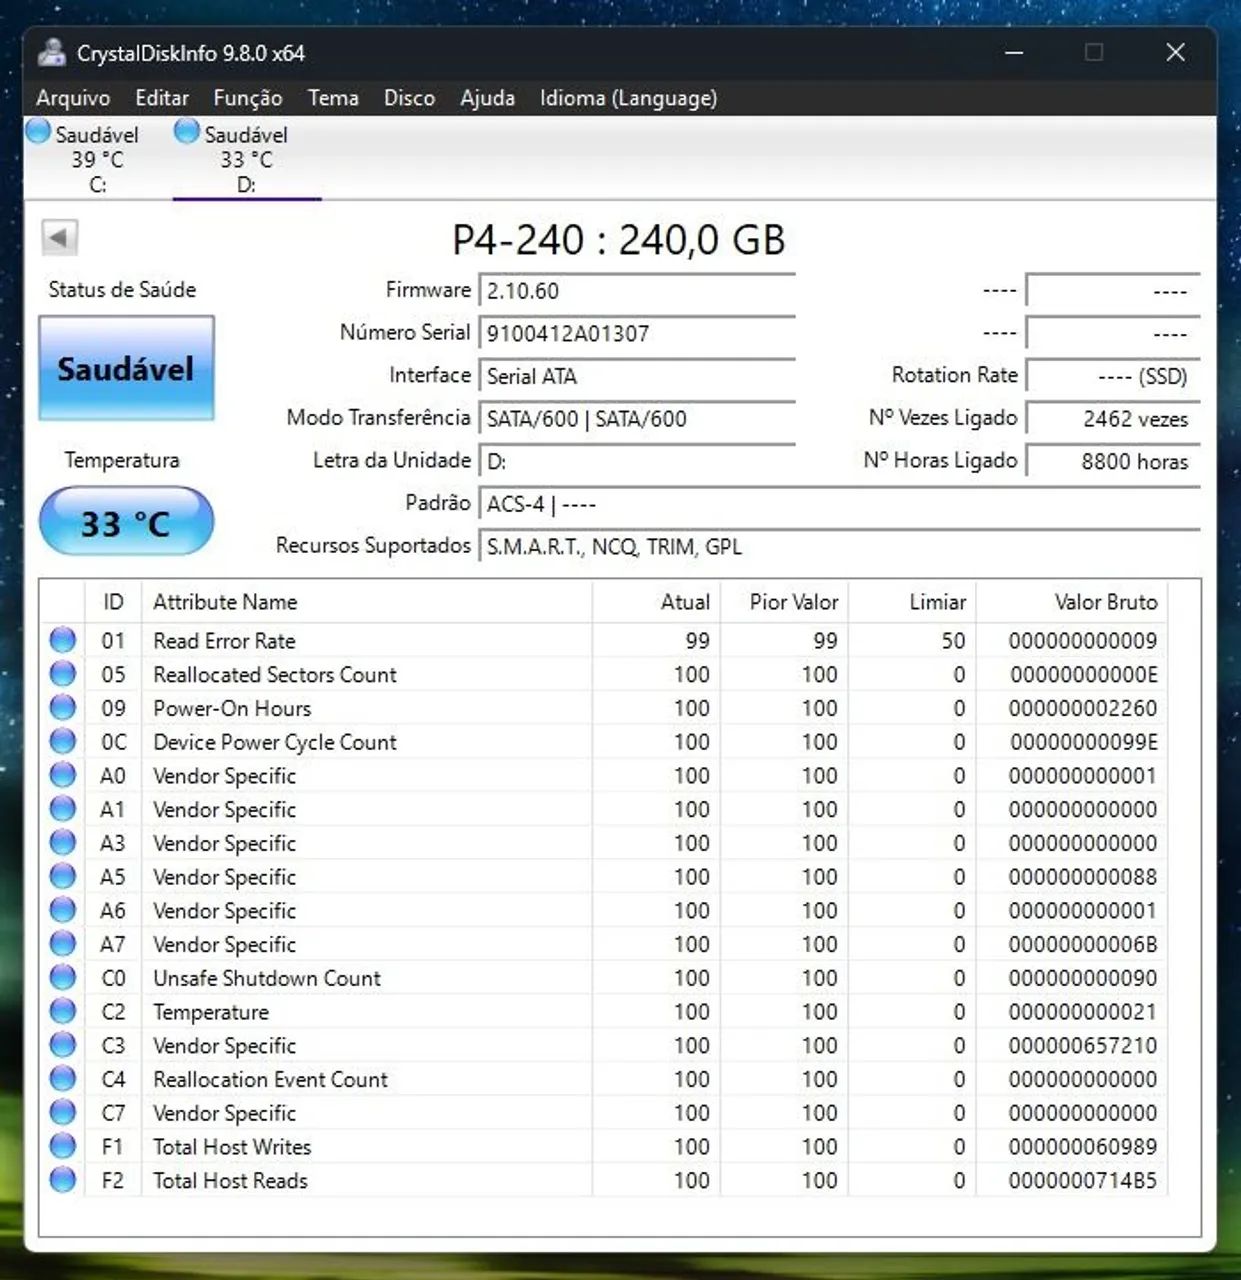Click the Firmware field showing 2.10.60
The image size is (1241, 1280).
click(x=637, y=291)
